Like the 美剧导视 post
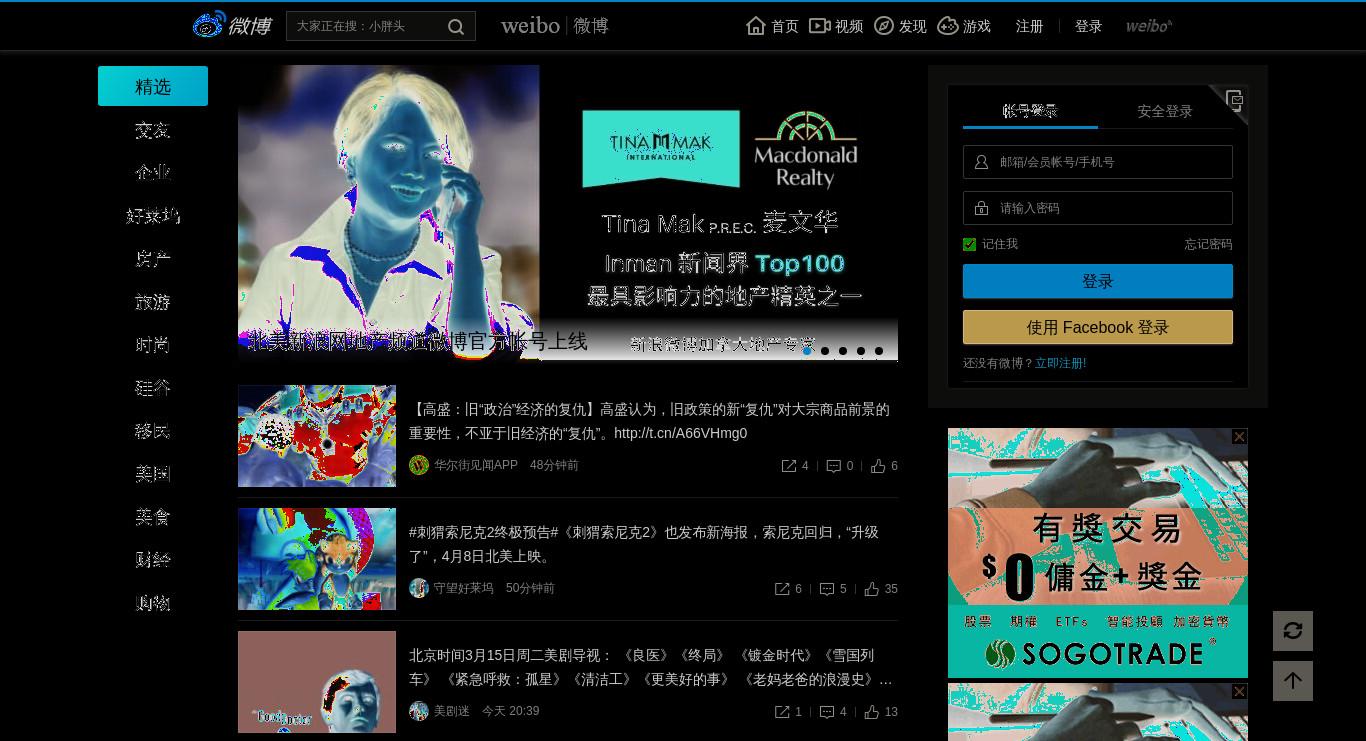The width and height of the screenshot is (1366, 741). pos(872,712)
